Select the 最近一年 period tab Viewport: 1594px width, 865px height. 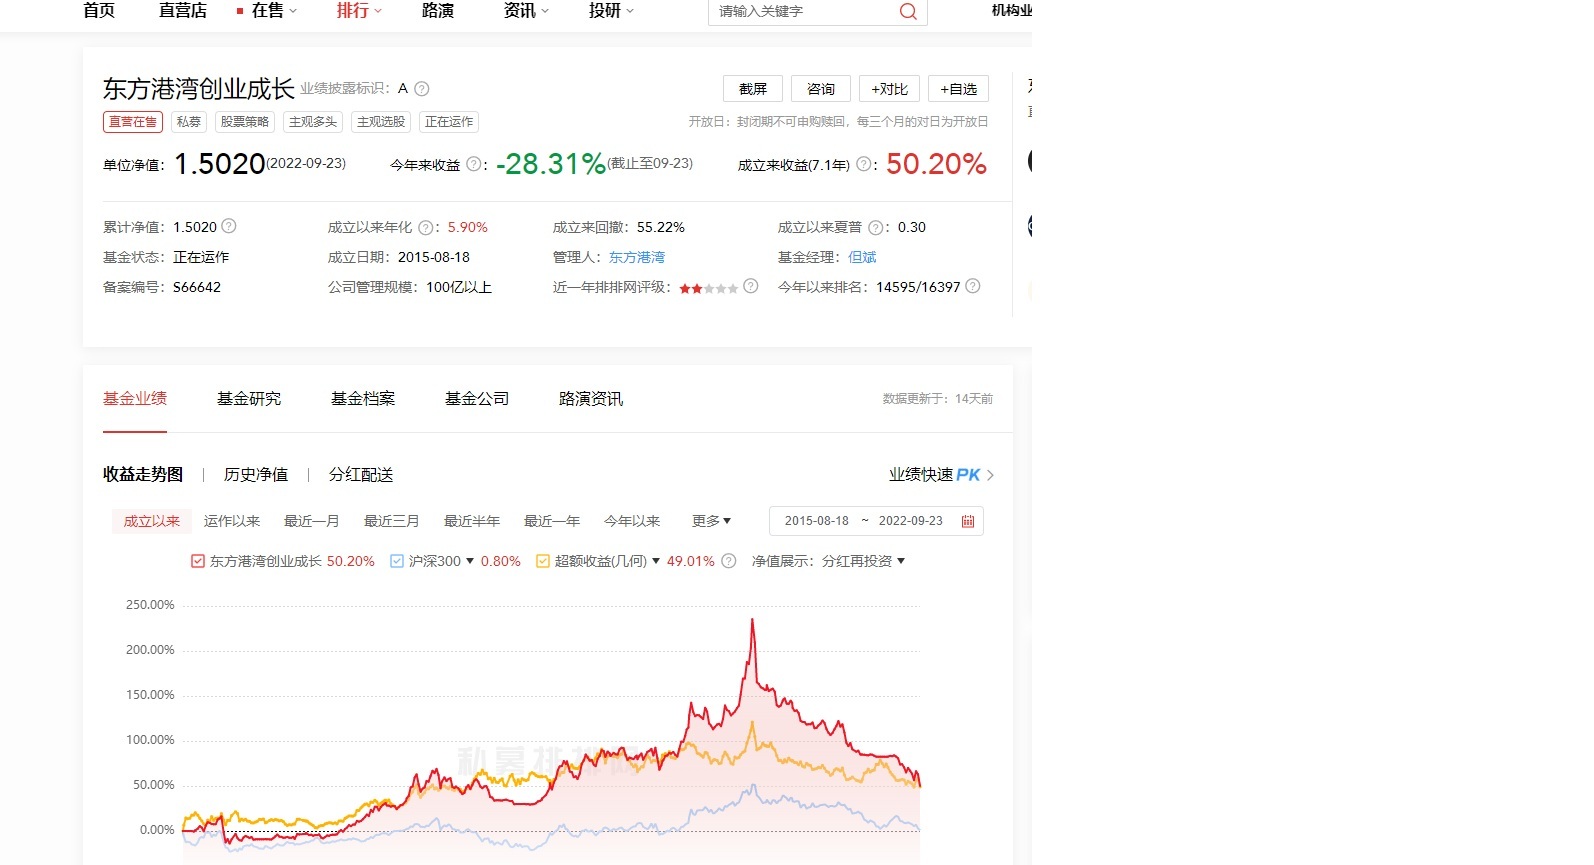coord(551,521)
